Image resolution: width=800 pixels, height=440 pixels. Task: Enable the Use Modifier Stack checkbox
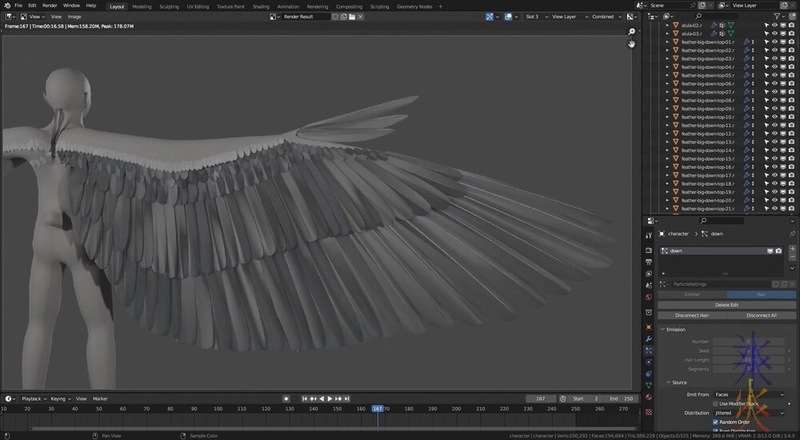point(715,403)
